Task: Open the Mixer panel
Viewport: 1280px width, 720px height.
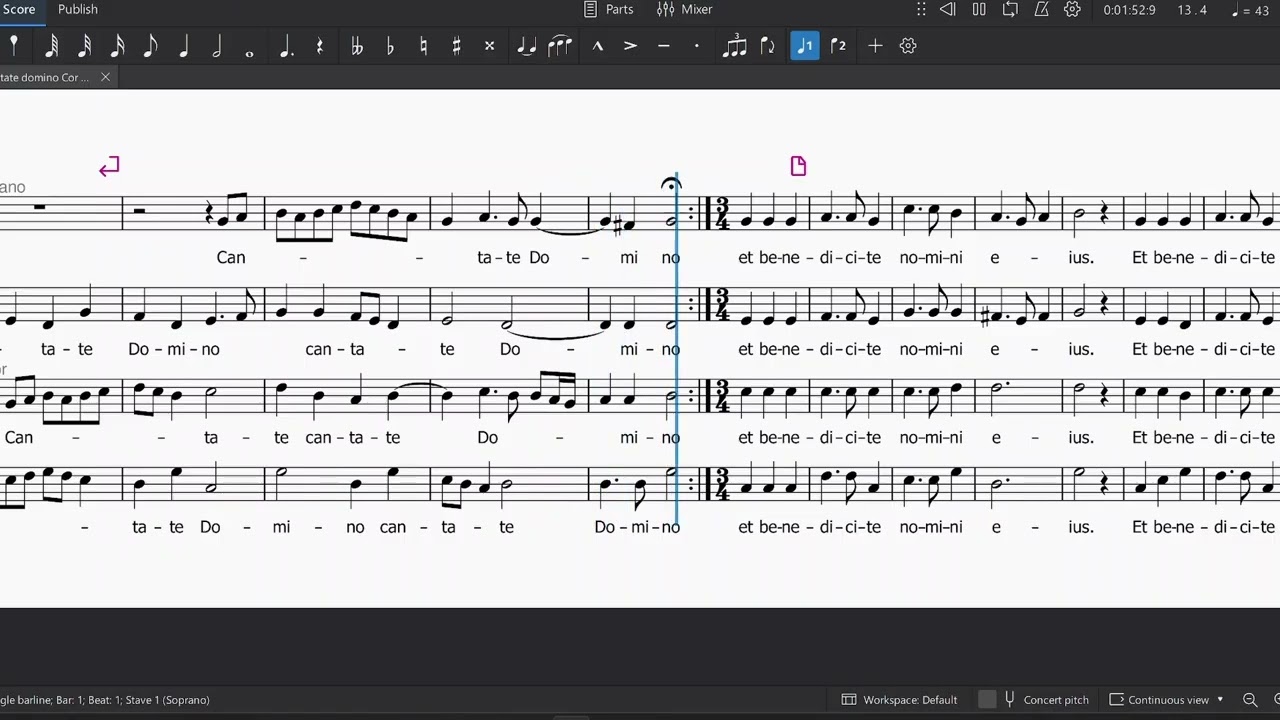Action: click(685, 9)
